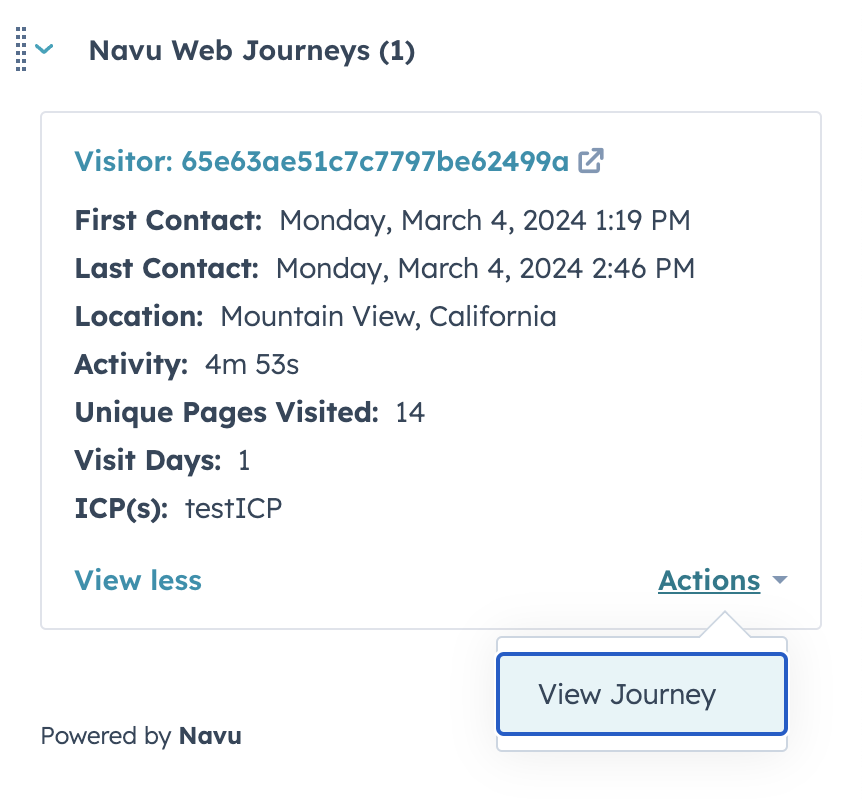Click the Location label
Image resolution: width=862 pixels, height=802 pixels.
point(139,317)
